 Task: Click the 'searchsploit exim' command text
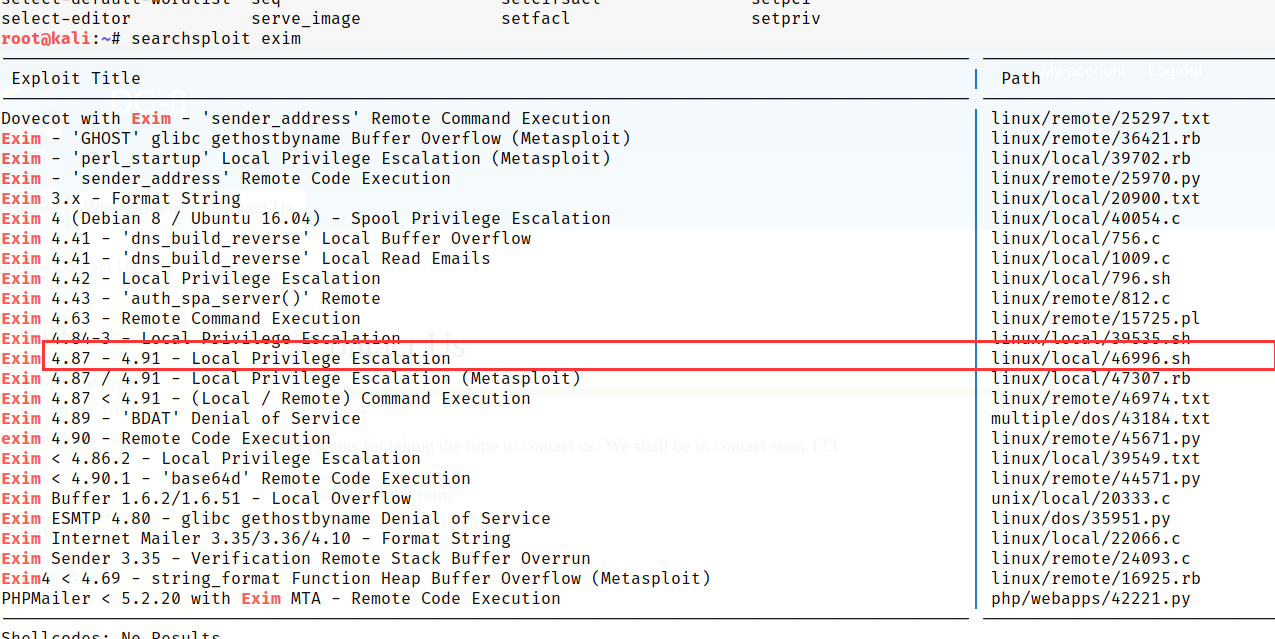click(x=216, y=38)
